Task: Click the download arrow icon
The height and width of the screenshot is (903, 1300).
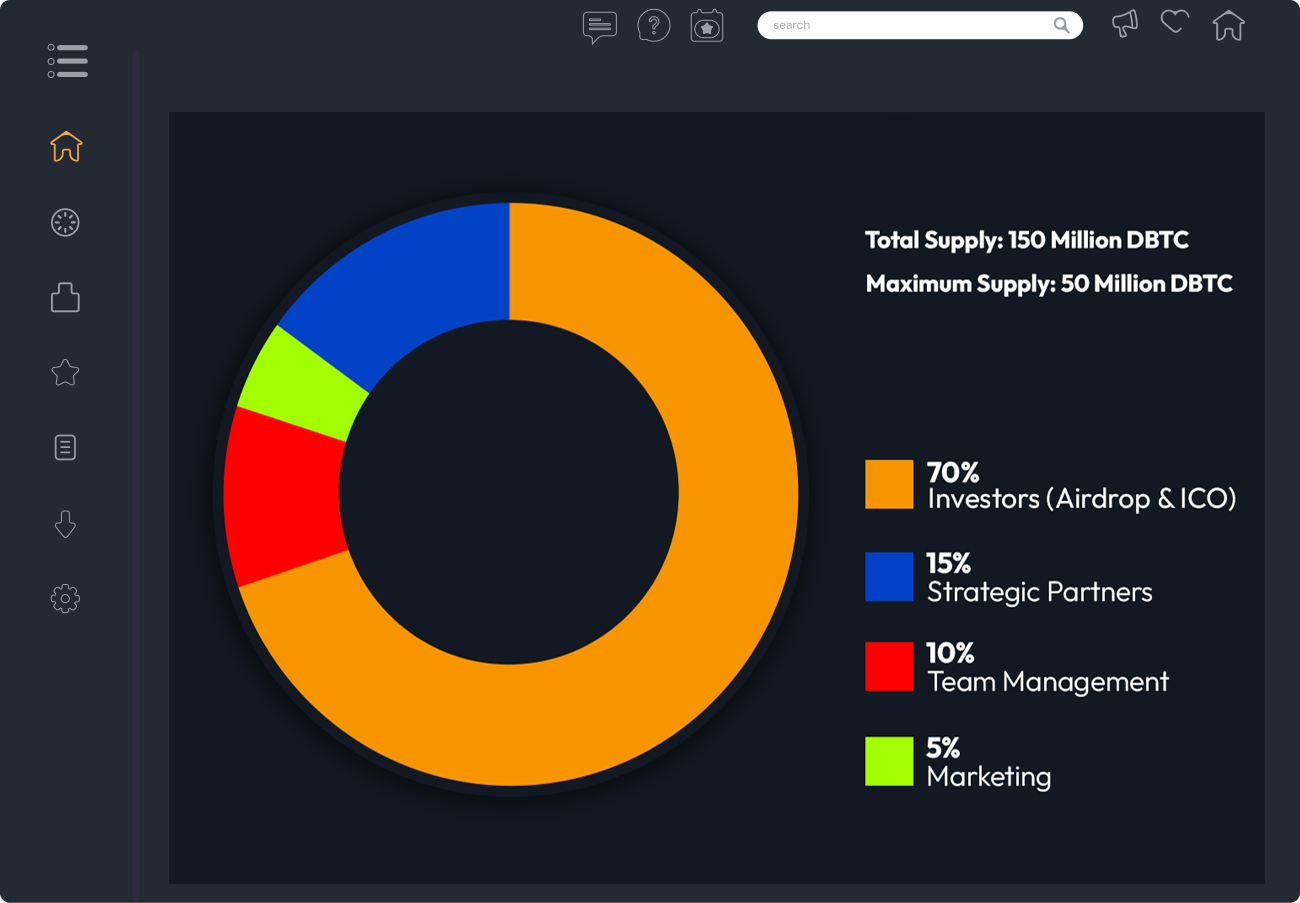Action: tap(65, 524)
